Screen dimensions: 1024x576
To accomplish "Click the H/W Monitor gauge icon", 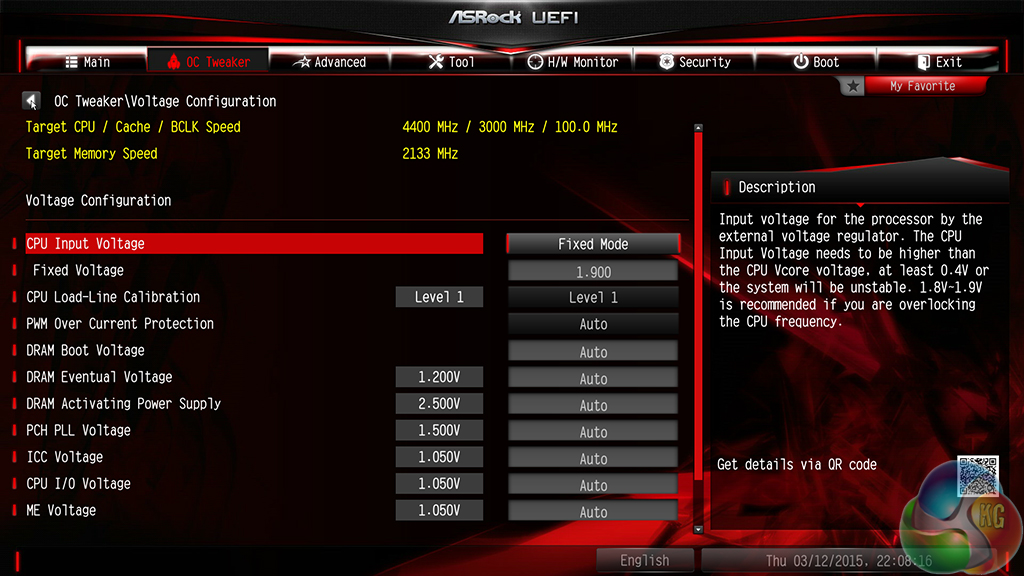I will click(535, 62).
